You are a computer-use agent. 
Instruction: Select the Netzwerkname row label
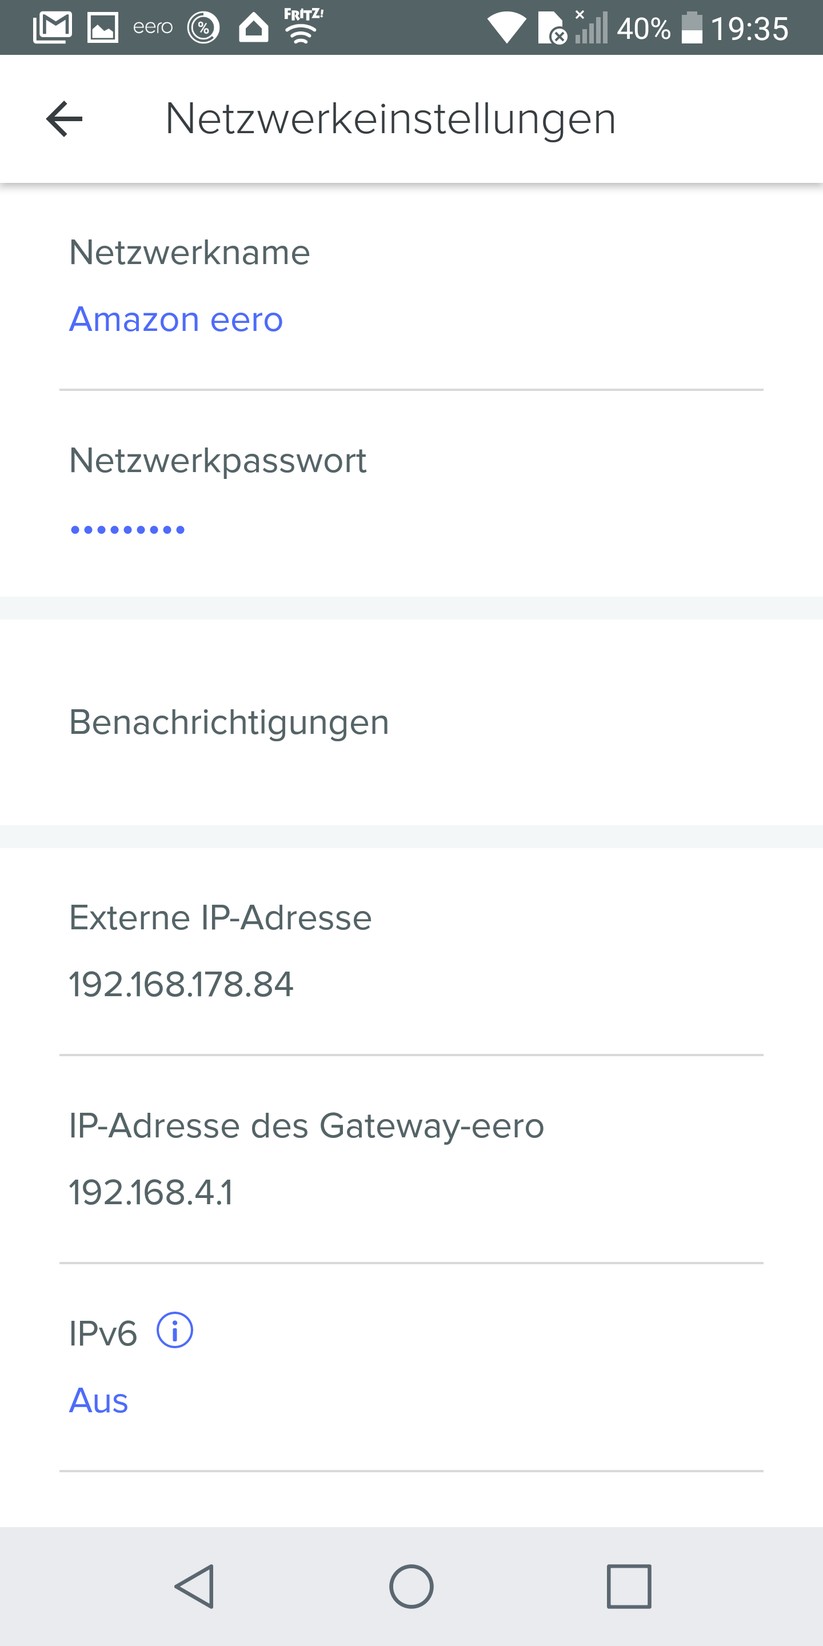pyautogui.click(x=189, y=253)
